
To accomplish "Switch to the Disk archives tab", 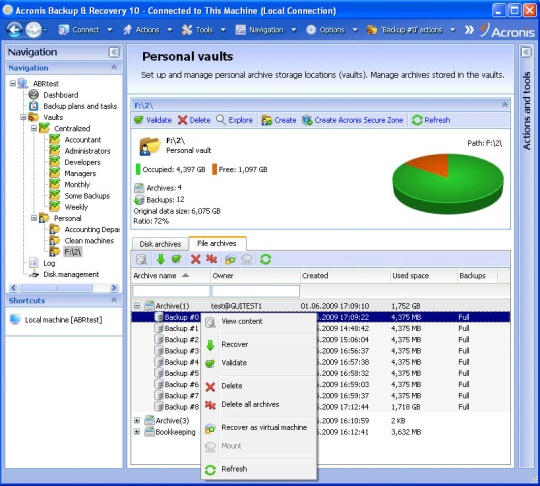I will pyautogui.click(x=160, y=244).
